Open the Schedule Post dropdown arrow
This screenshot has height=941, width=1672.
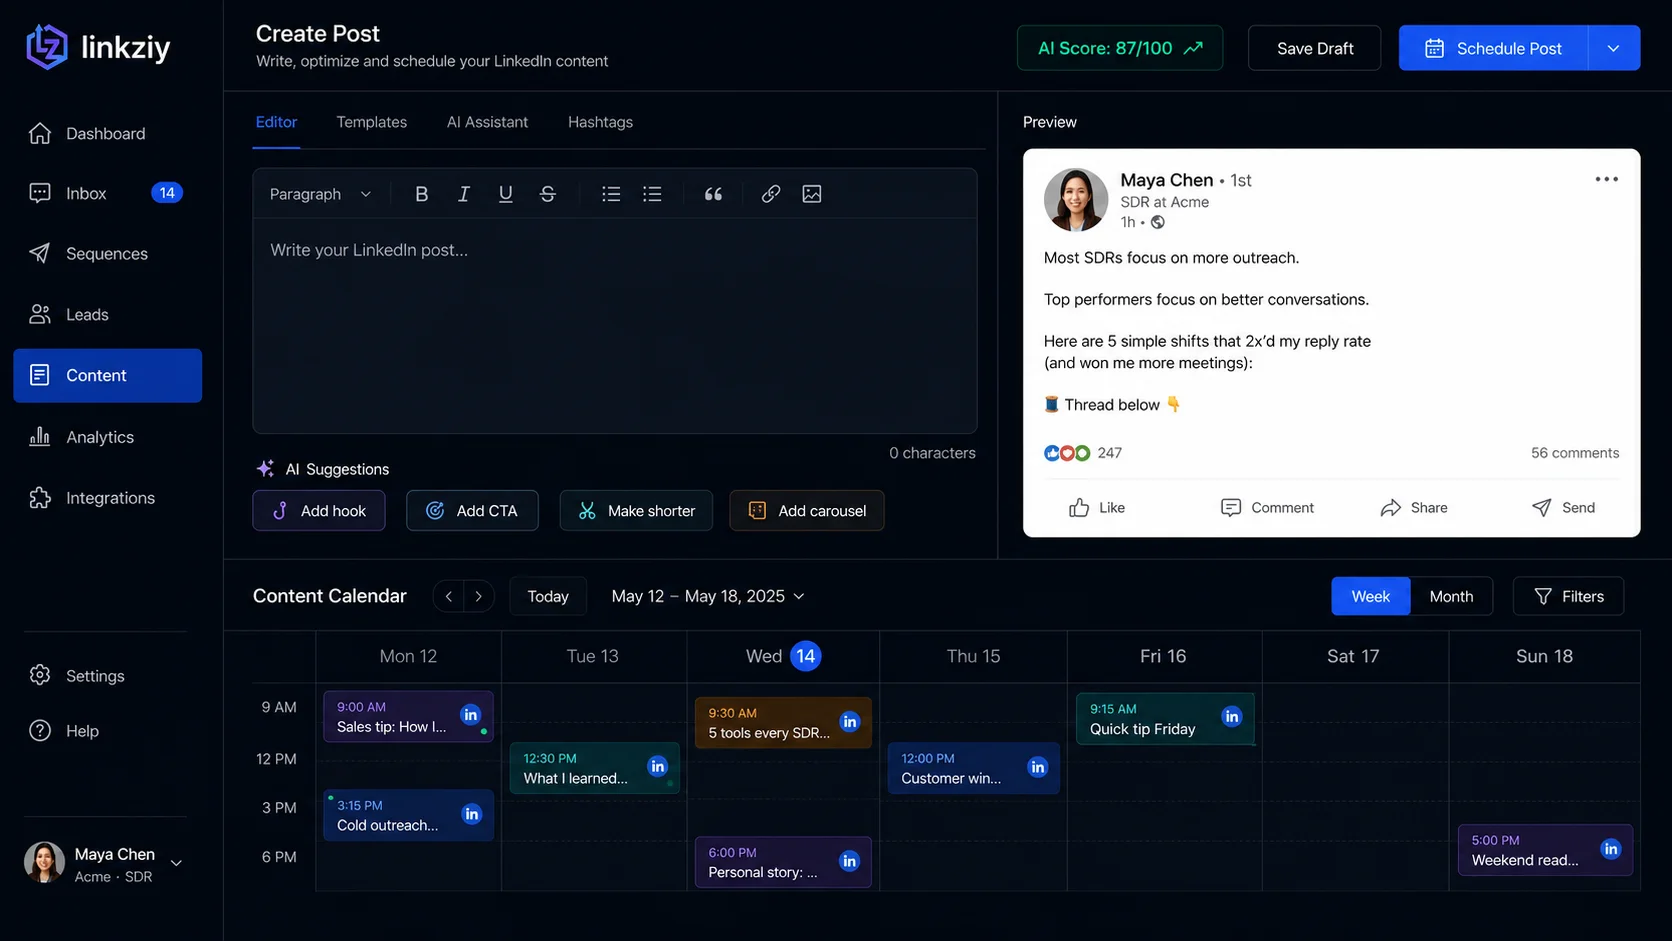point(1614,48)
